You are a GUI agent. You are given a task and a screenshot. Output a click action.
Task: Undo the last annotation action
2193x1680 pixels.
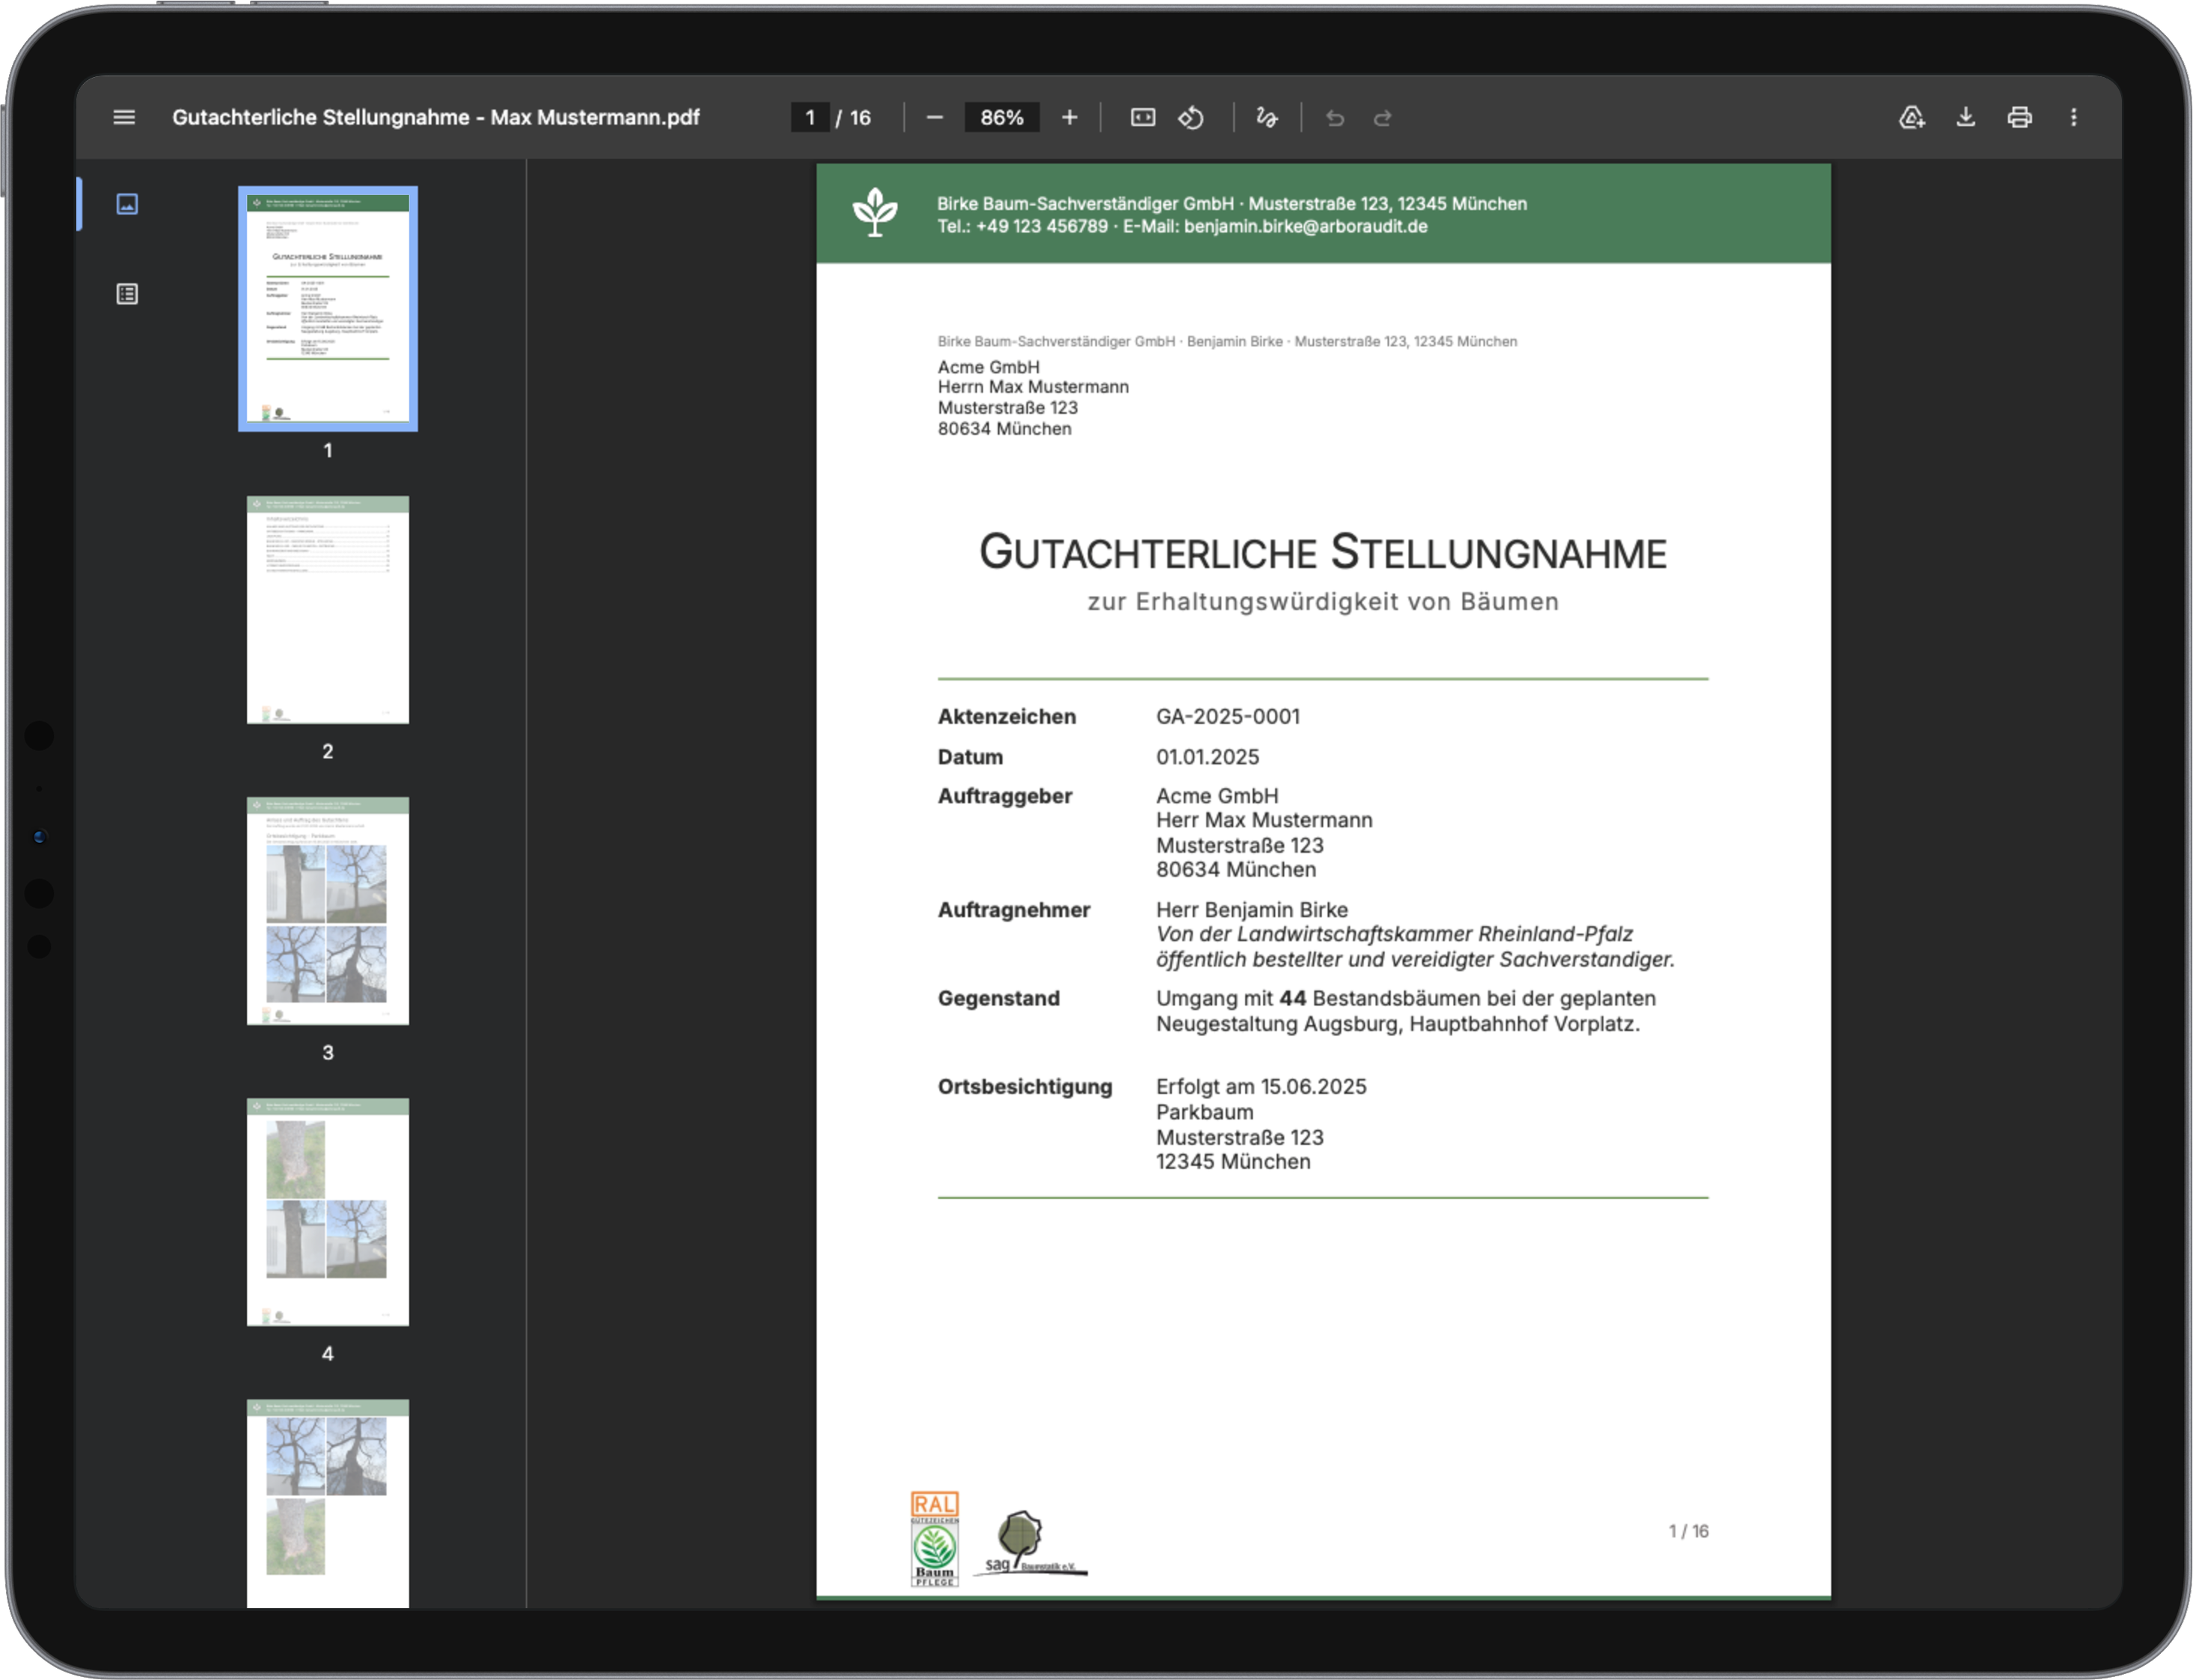tap(1335, 117)
